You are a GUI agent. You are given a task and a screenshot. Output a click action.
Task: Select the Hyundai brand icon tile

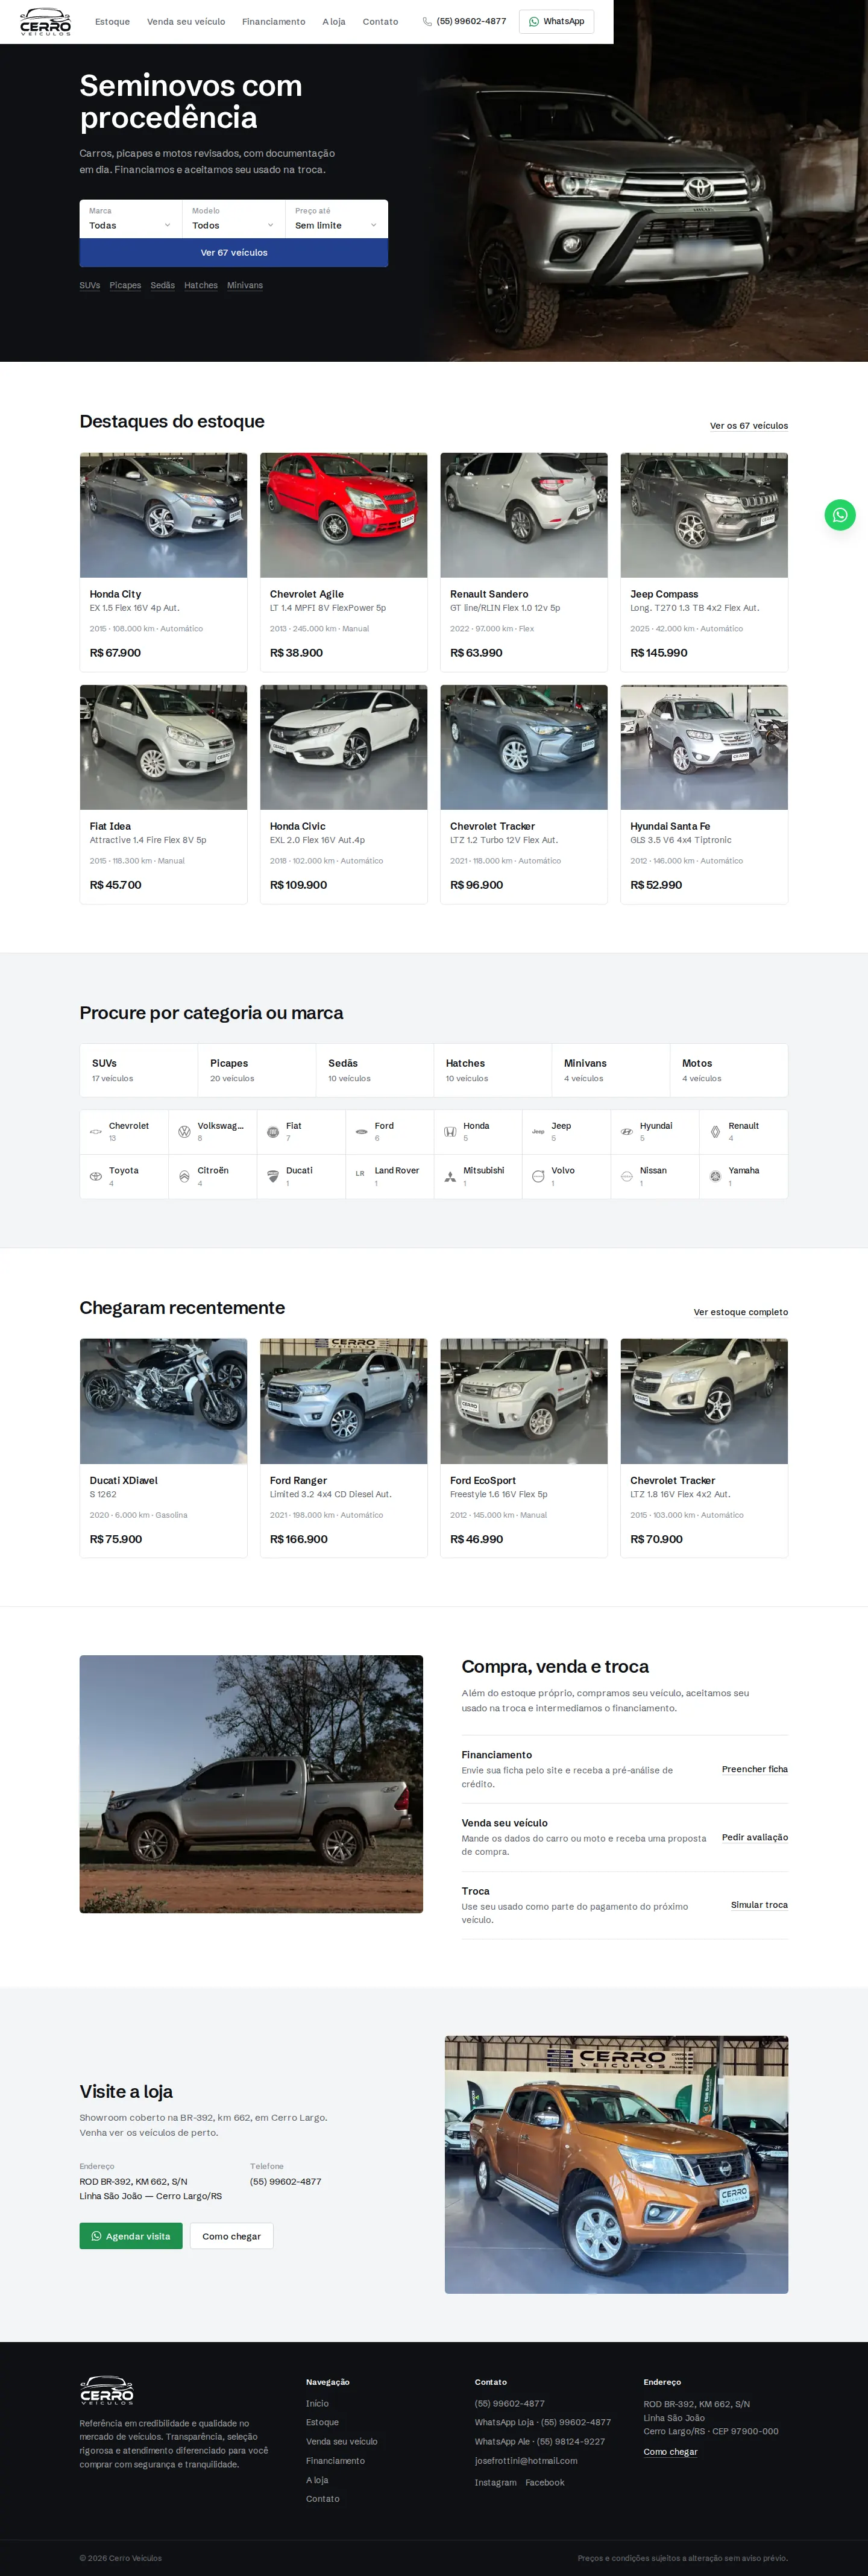pos(655,1132)
